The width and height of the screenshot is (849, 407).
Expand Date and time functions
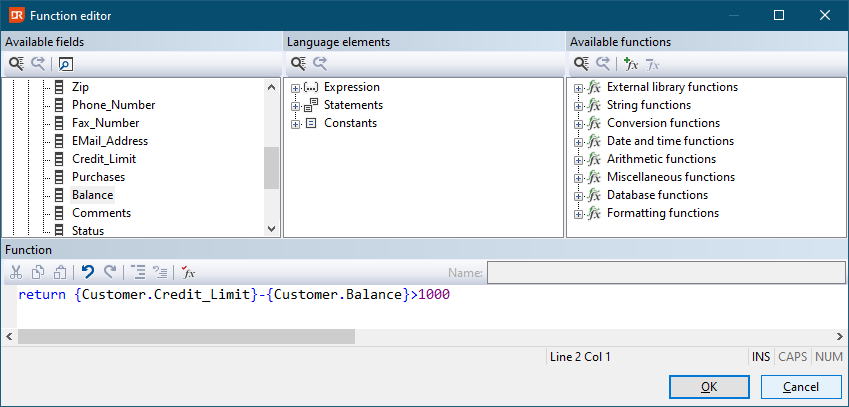pos(578,142)
